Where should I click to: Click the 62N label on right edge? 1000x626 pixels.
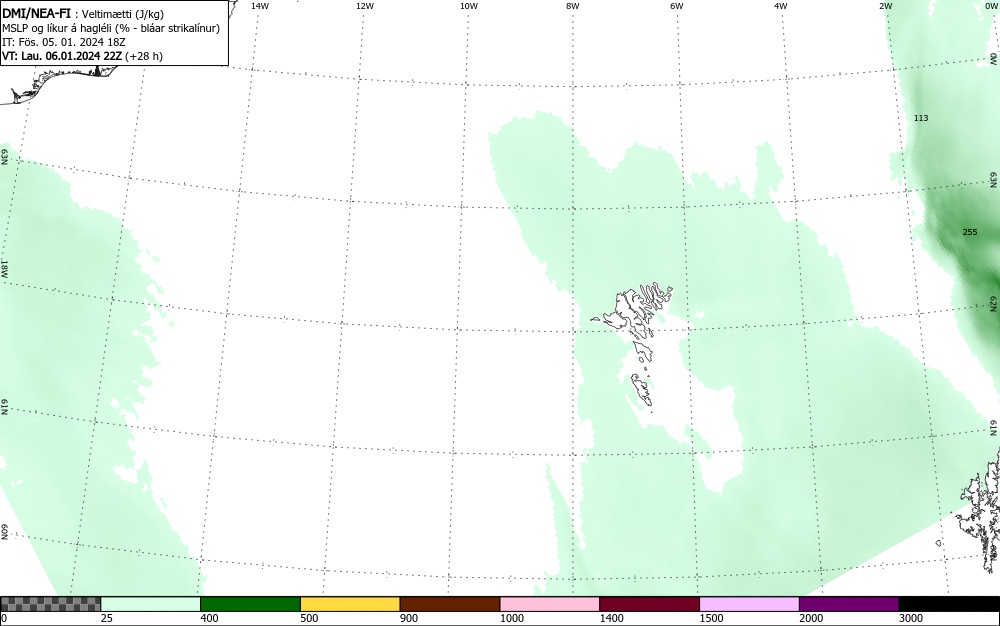click(994, 303)
